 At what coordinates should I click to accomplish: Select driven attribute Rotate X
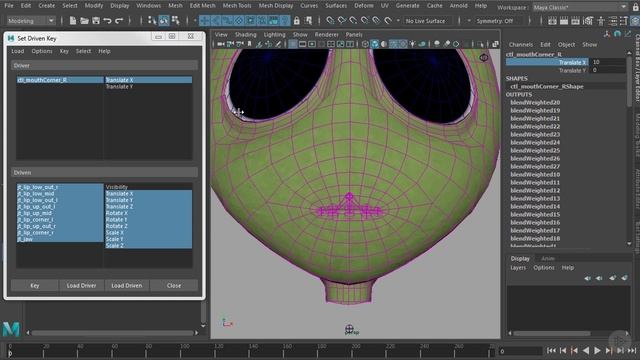[149, 213]
